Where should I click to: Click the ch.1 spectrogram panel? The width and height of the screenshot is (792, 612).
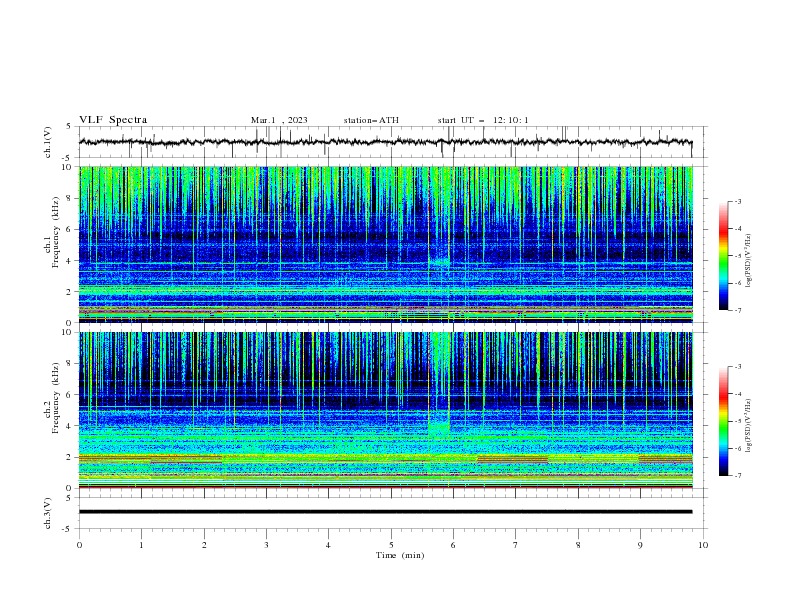[x=385, y=244]
